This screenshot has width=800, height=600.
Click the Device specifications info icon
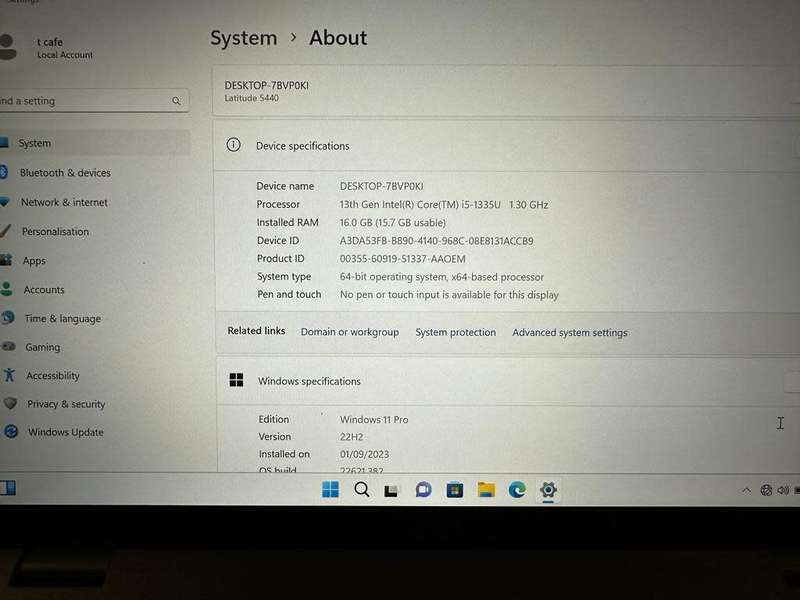(x=233, y=145)
